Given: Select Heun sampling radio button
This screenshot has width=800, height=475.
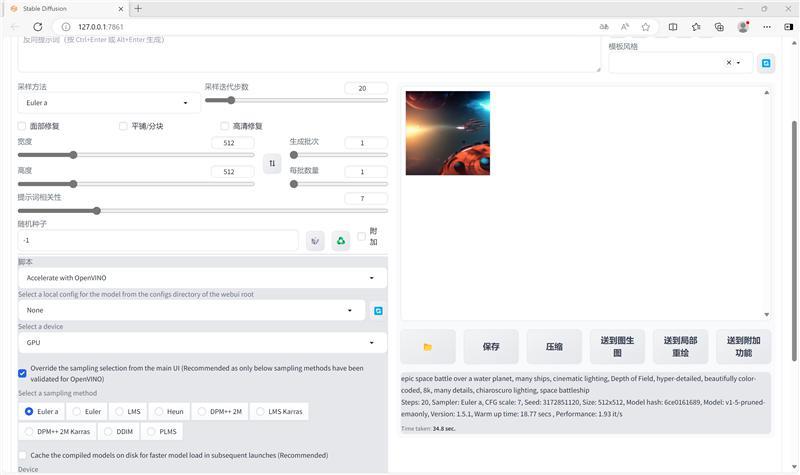Looking at the screenshot, I should 159,411.
